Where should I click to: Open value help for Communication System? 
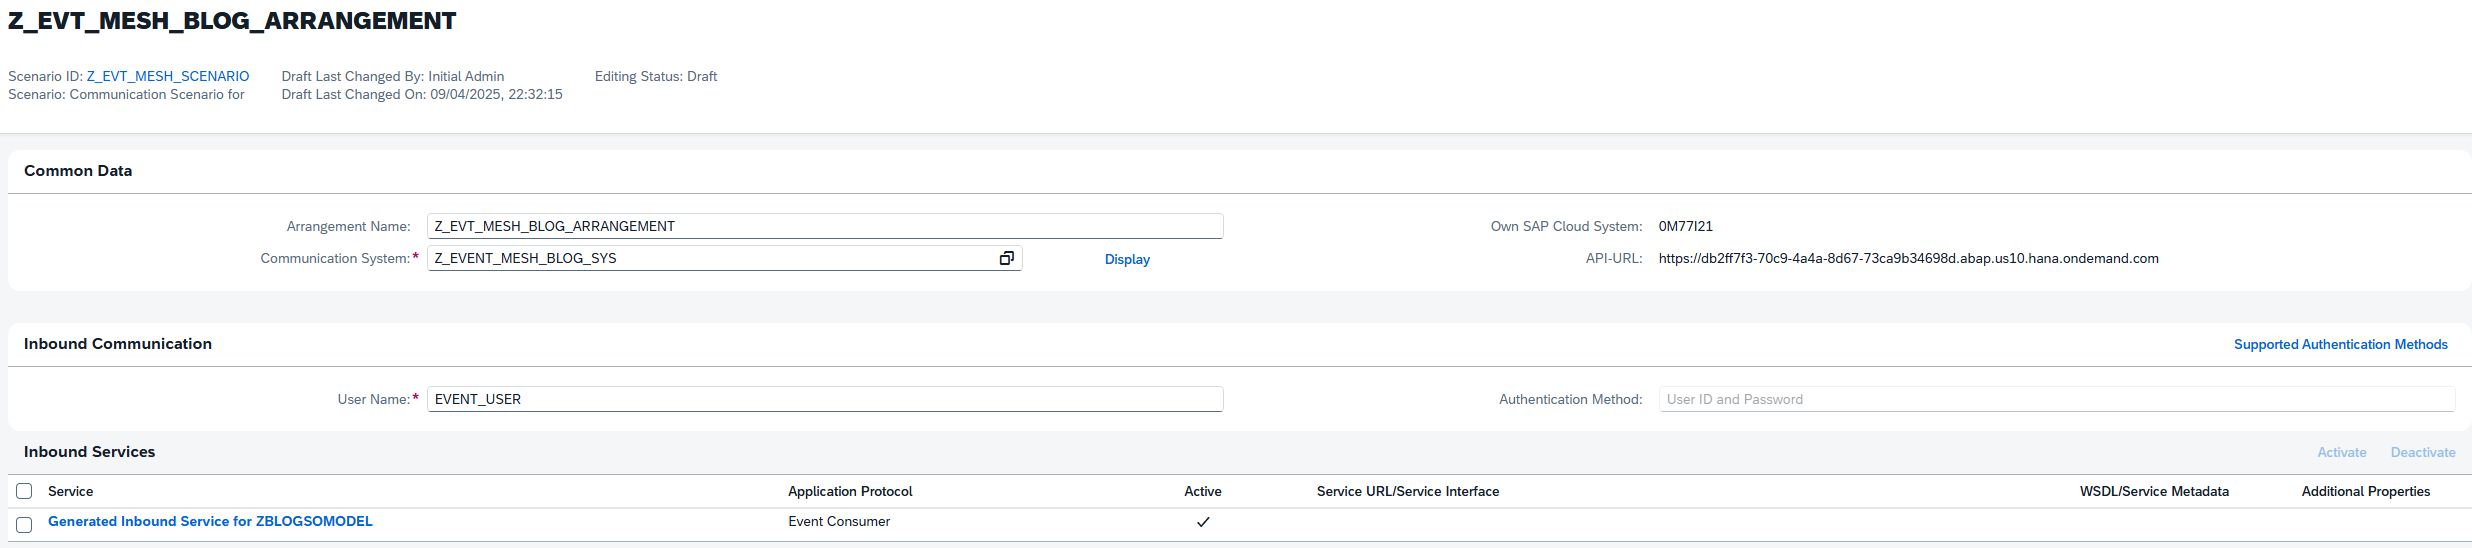tap(1006, 258)
